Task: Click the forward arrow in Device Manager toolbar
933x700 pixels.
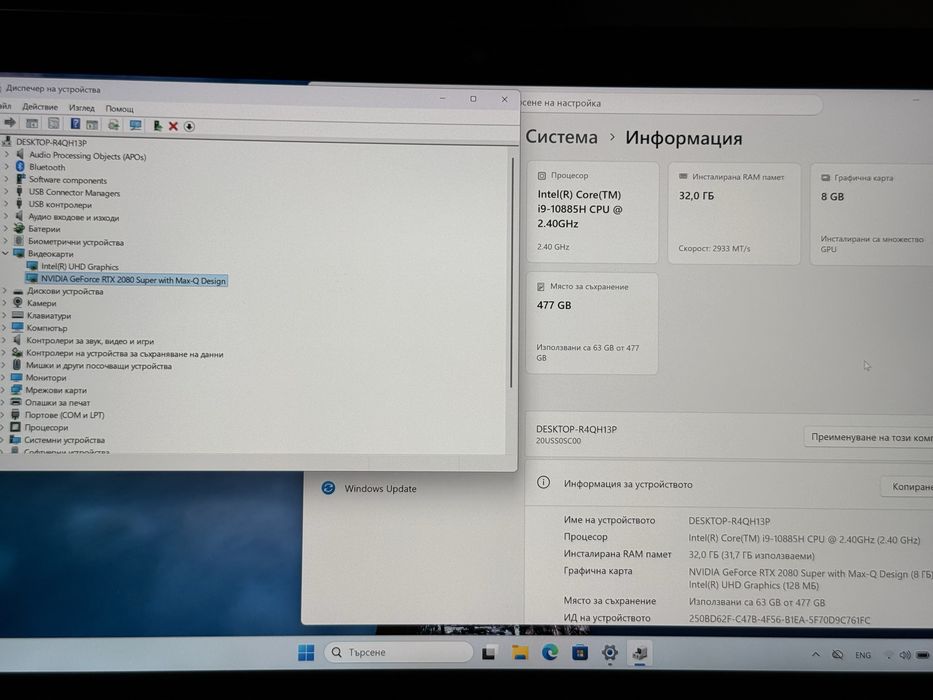Action: click(x=10, y=123)
